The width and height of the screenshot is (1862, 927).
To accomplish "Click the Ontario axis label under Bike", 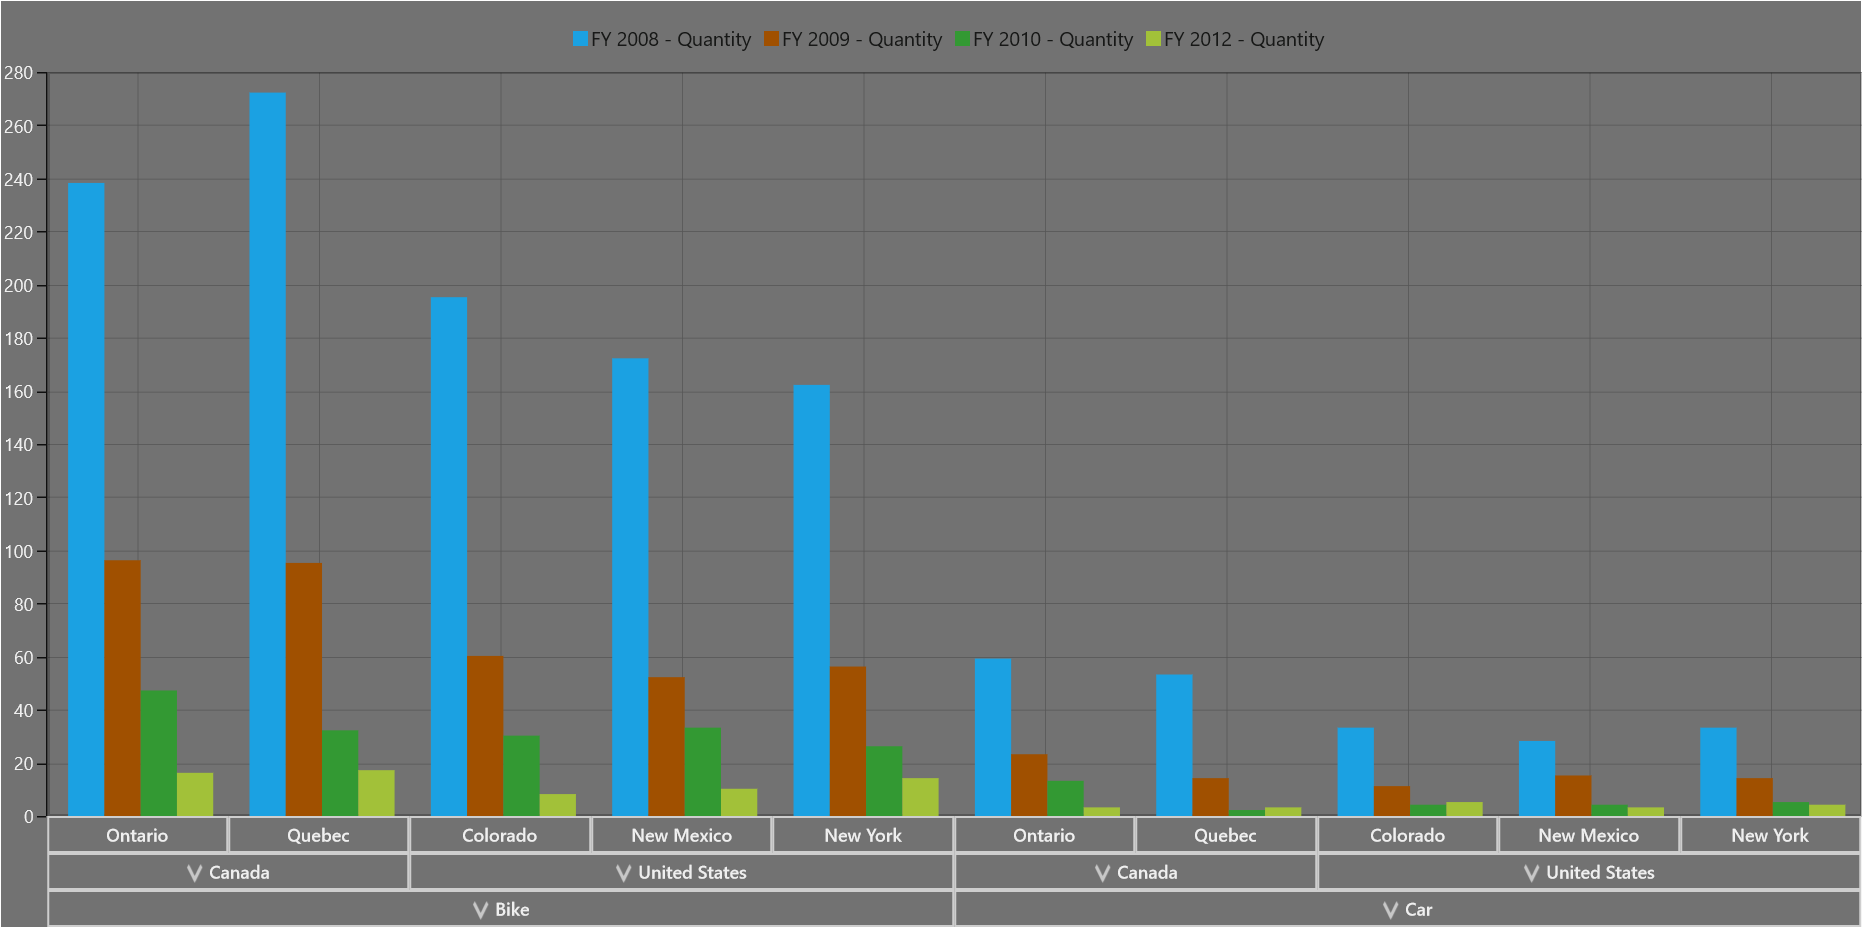I will [x=137, y=835].
